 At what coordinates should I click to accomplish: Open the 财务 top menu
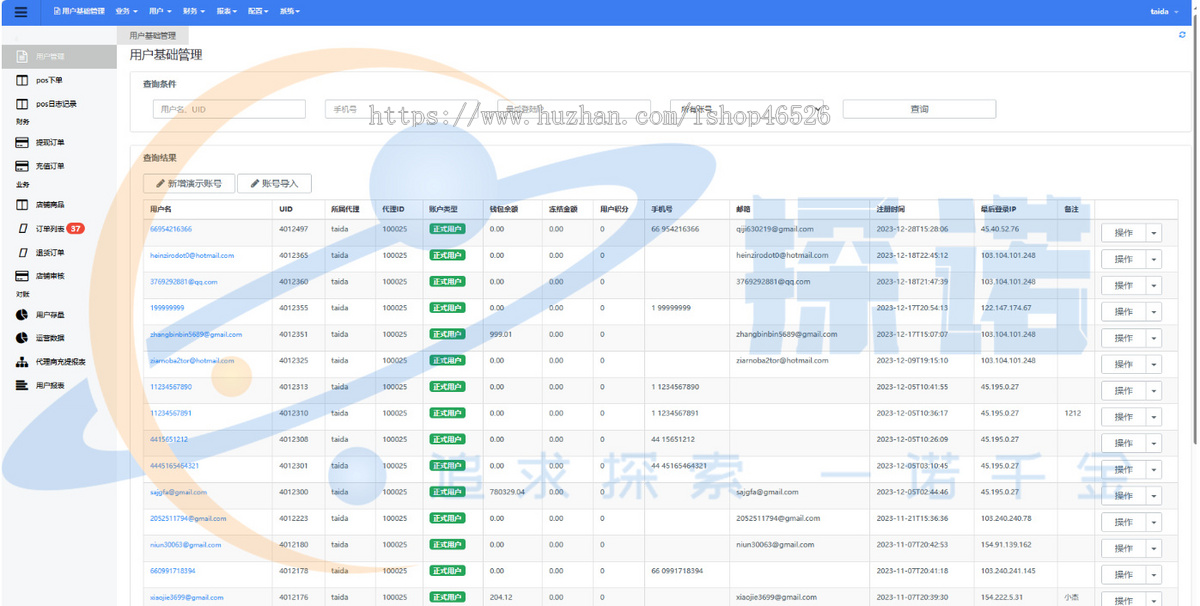(193, 11)
